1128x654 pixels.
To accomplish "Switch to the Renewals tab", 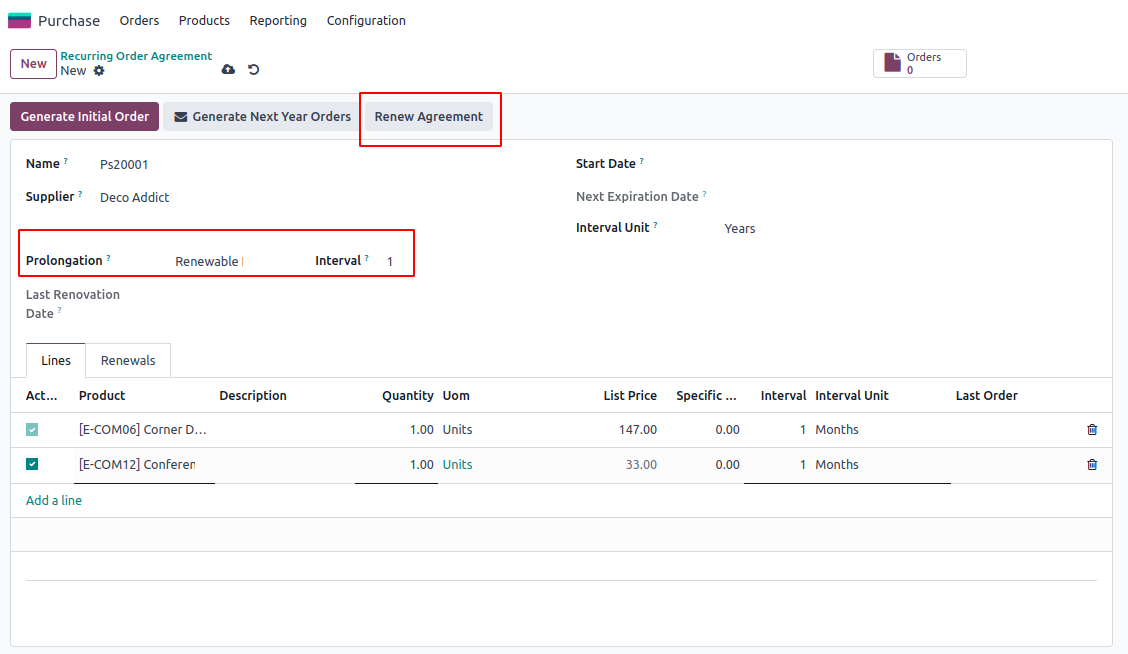I will point(128,361).
